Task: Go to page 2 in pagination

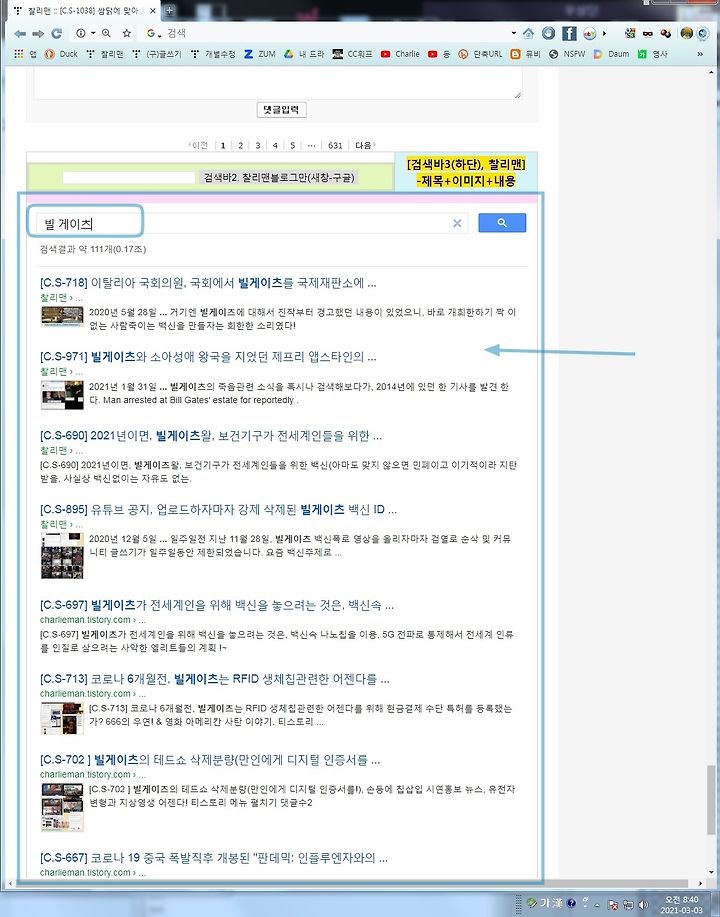Action: [240, 145]
